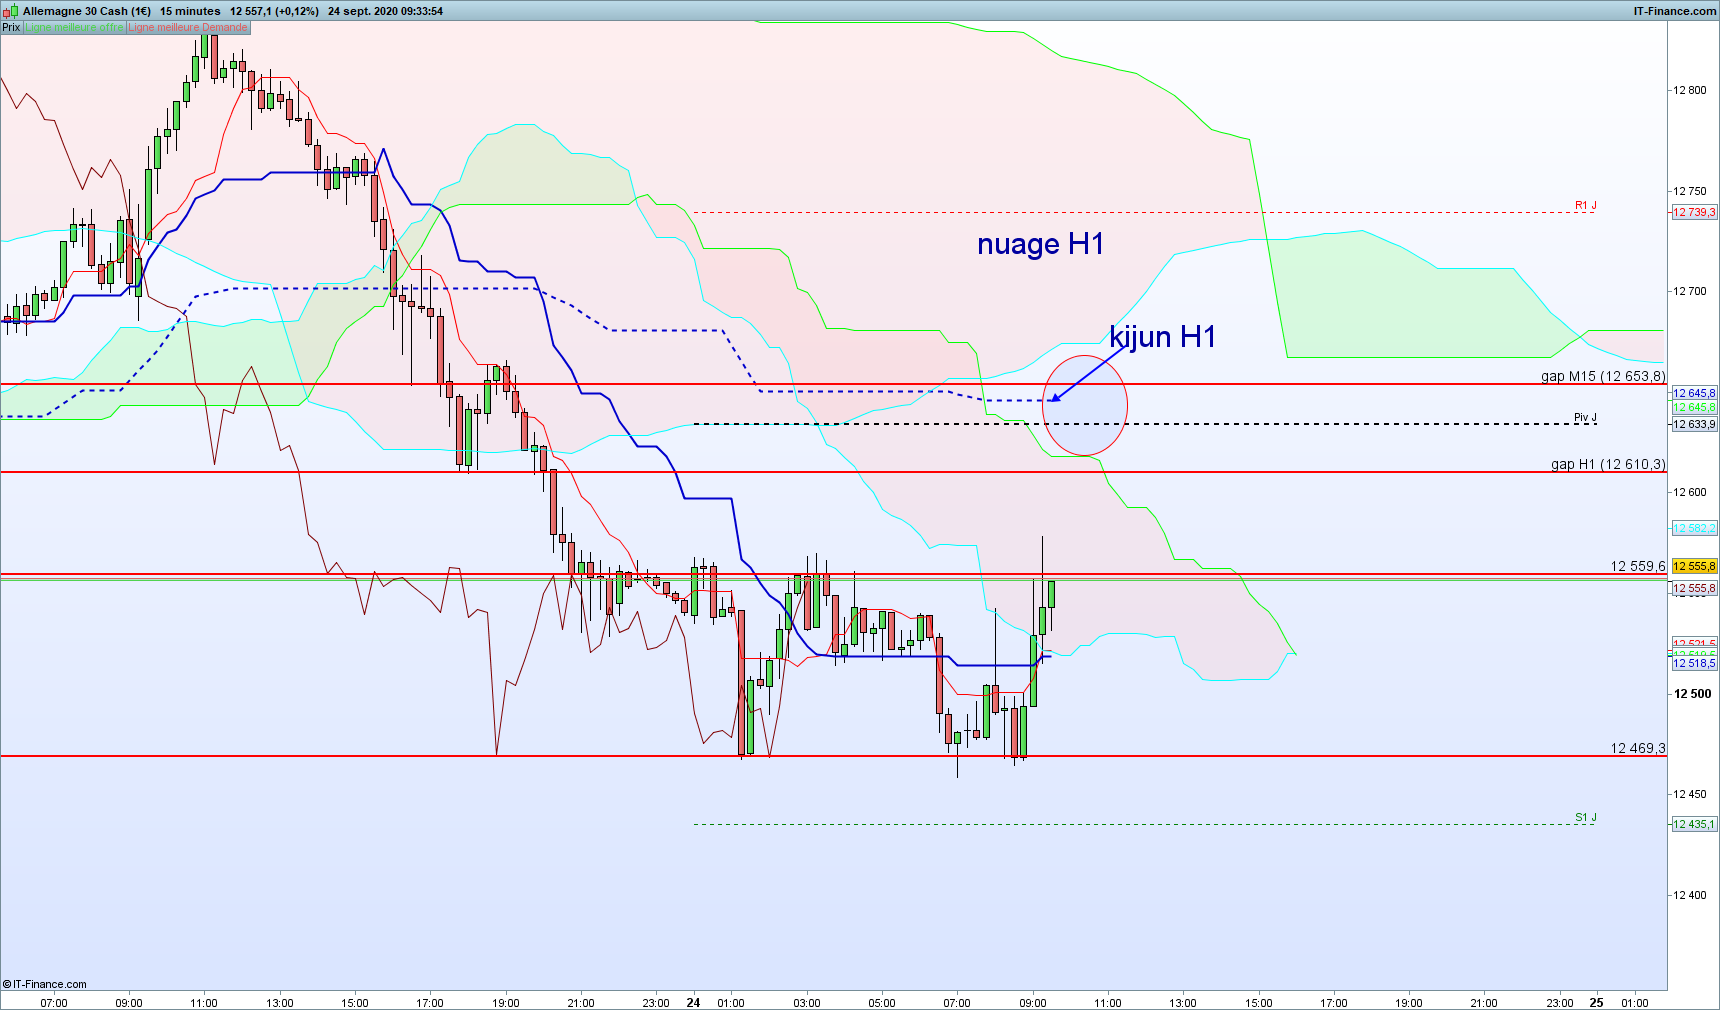Click the 12 450 price axis tick
Image resolution: width=1720 pixels, height=1010 pixels.
coord(1690,794)
